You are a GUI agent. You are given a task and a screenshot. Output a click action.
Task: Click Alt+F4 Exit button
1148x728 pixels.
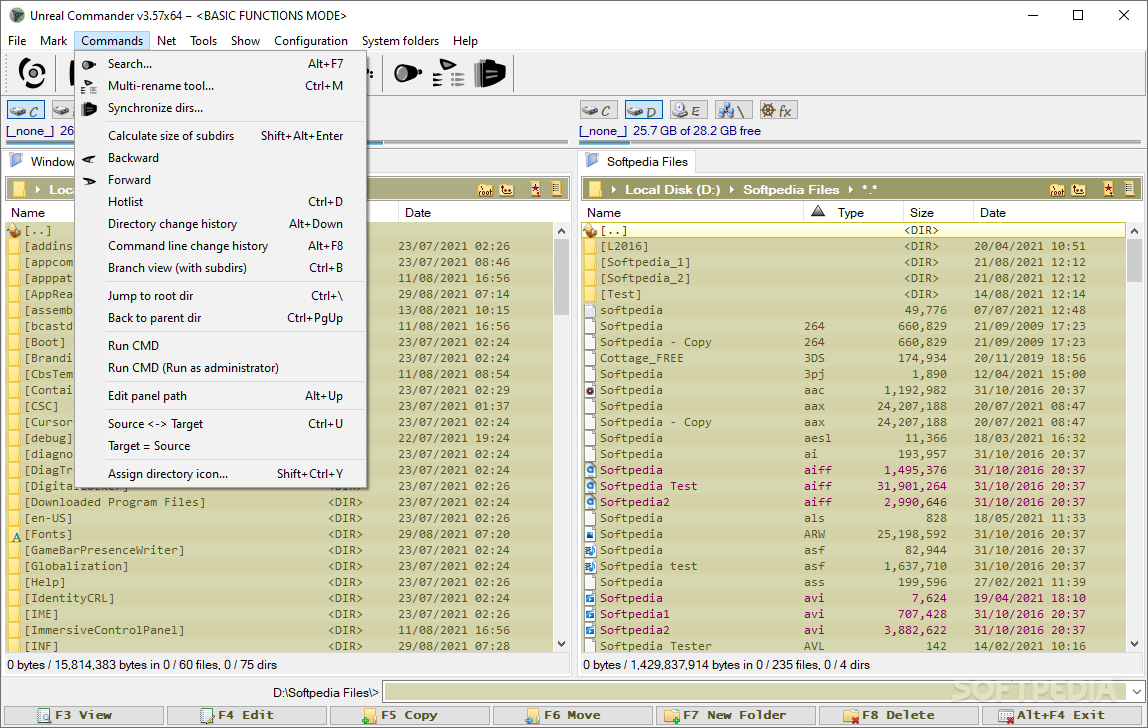pyautogui.click(x=1062, y=716)
